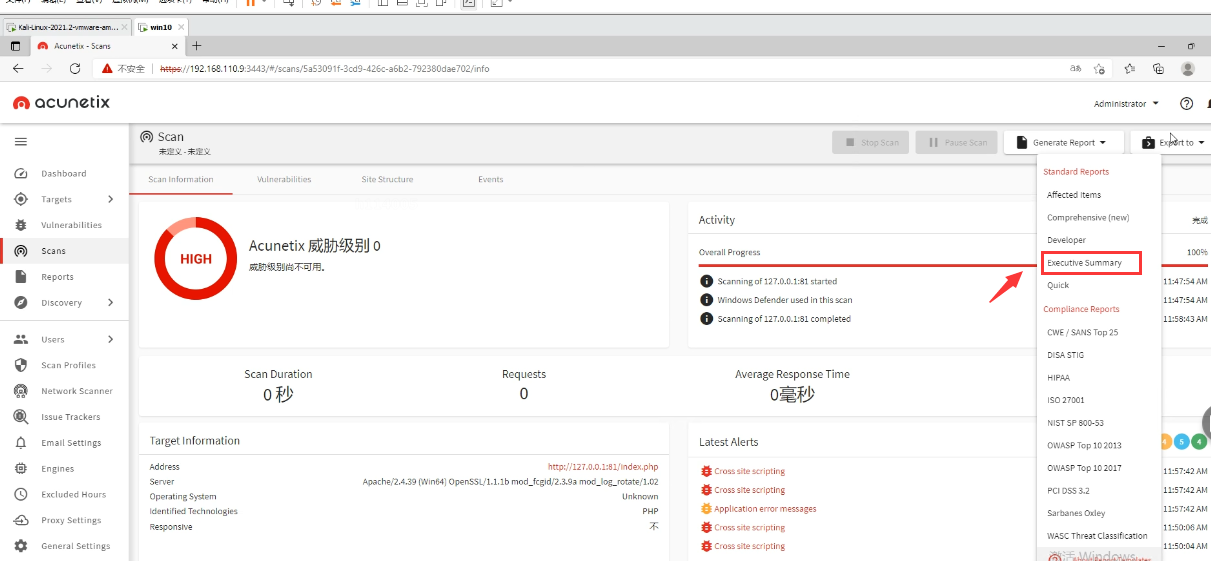This screenshot has width=1211, height=561.
Task: Choose WASC Threat Classification report
Action: click(x=1099, y=536)
